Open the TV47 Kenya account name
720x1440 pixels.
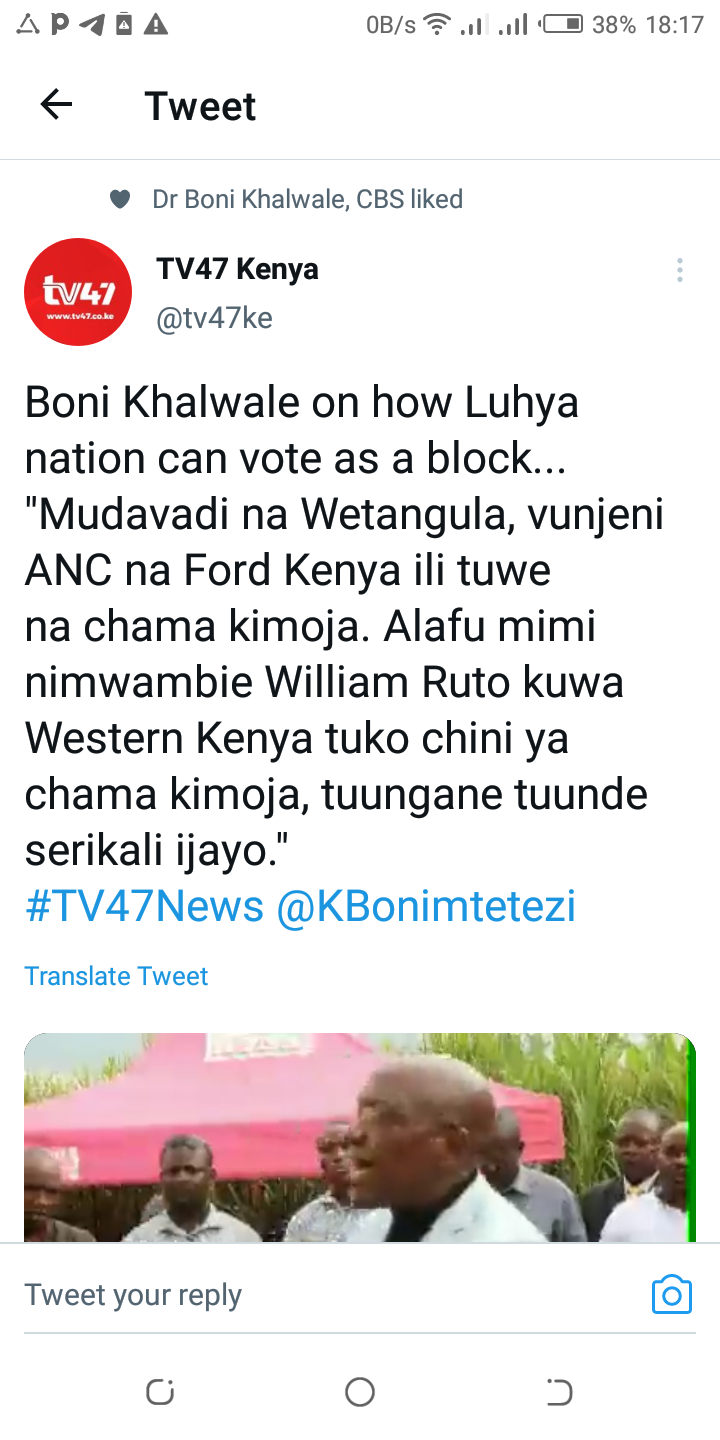pyautogui.click(x=237, y=269)
